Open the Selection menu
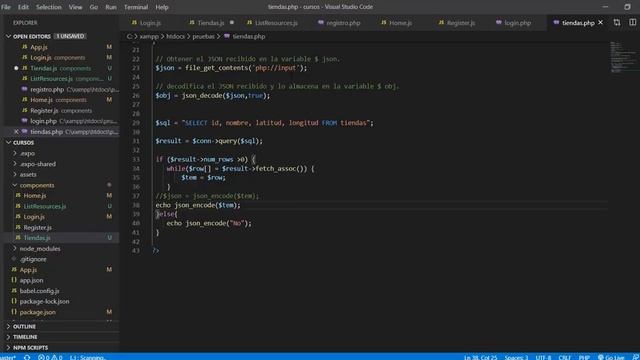 (x=49, y=7)
